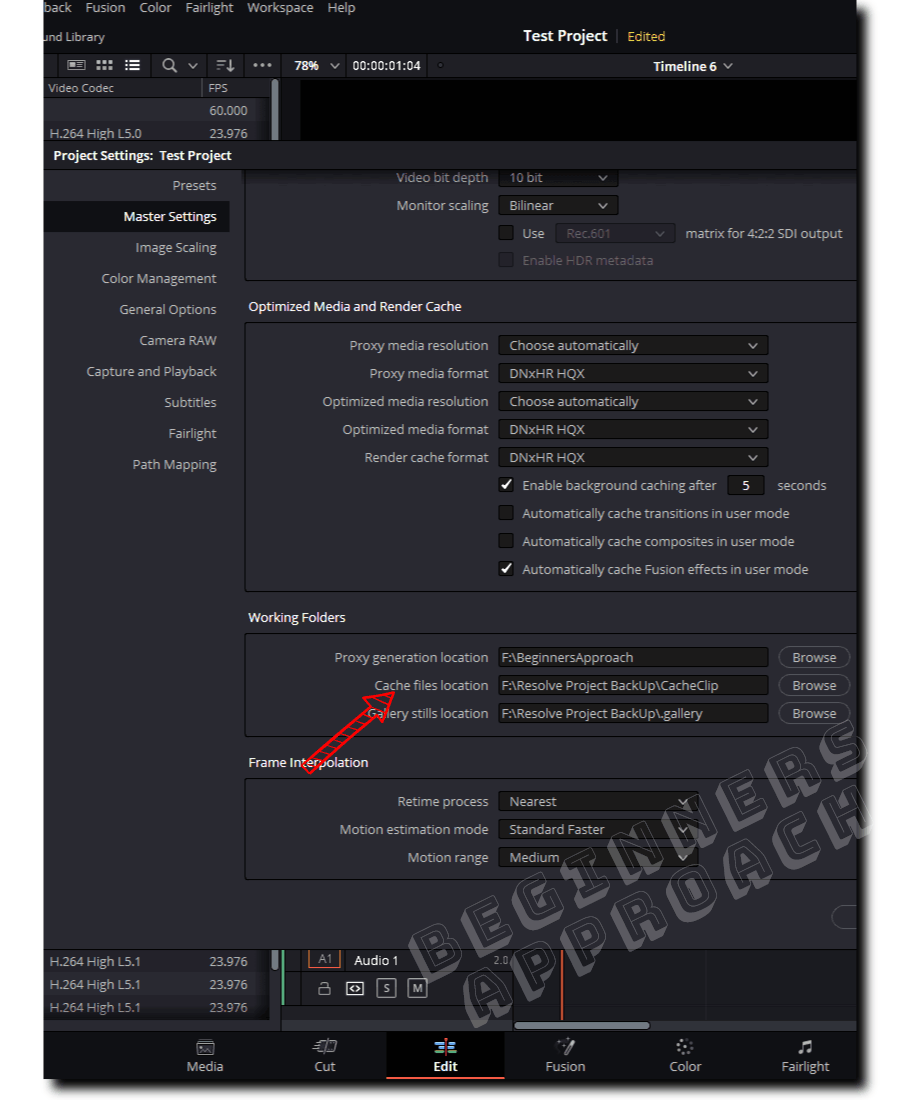Open the Fusion page

pos(565,1056)
